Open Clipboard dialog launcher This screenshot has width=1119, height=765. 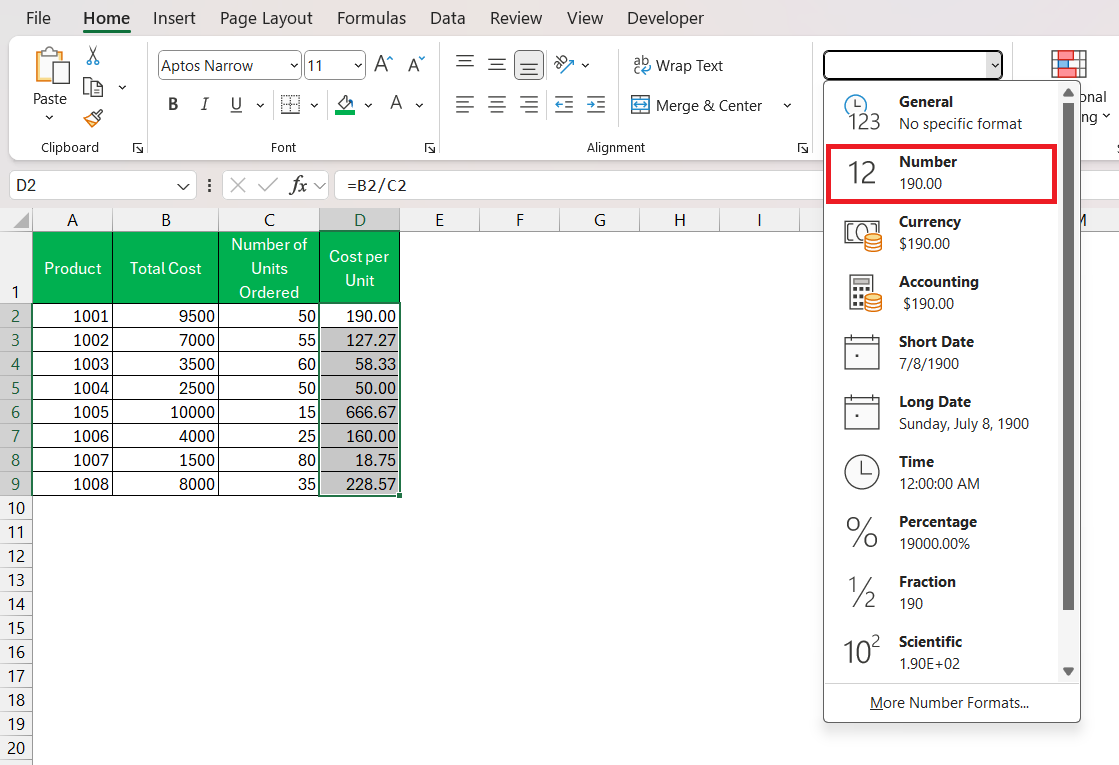pos(138,148)
